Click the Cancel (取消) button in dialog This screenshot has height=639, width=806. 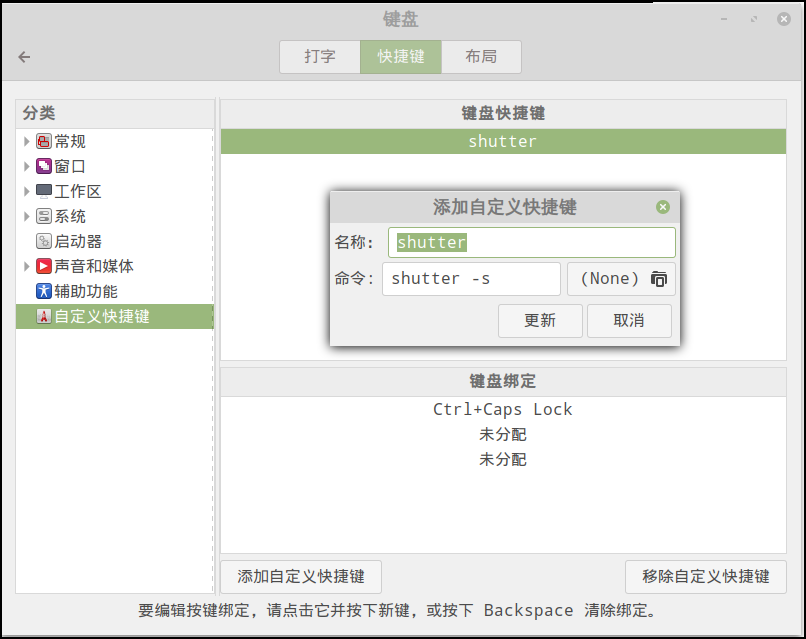629,321
